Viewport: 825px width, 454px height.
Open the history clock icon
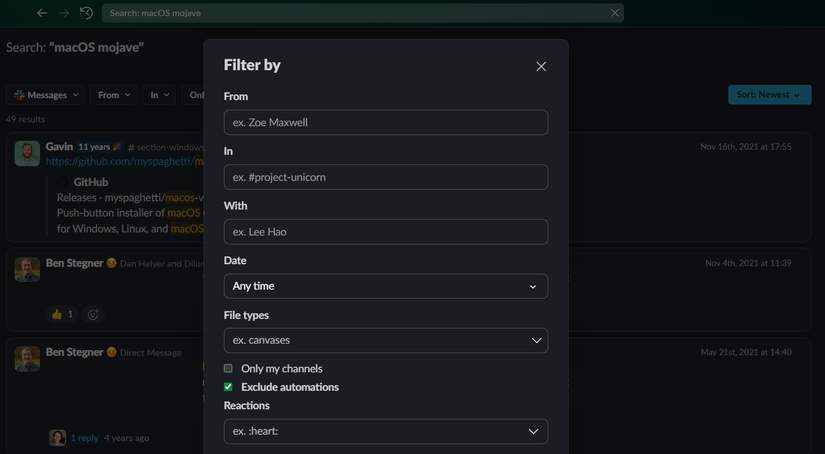pyautogui.click(x=86, y=13)
